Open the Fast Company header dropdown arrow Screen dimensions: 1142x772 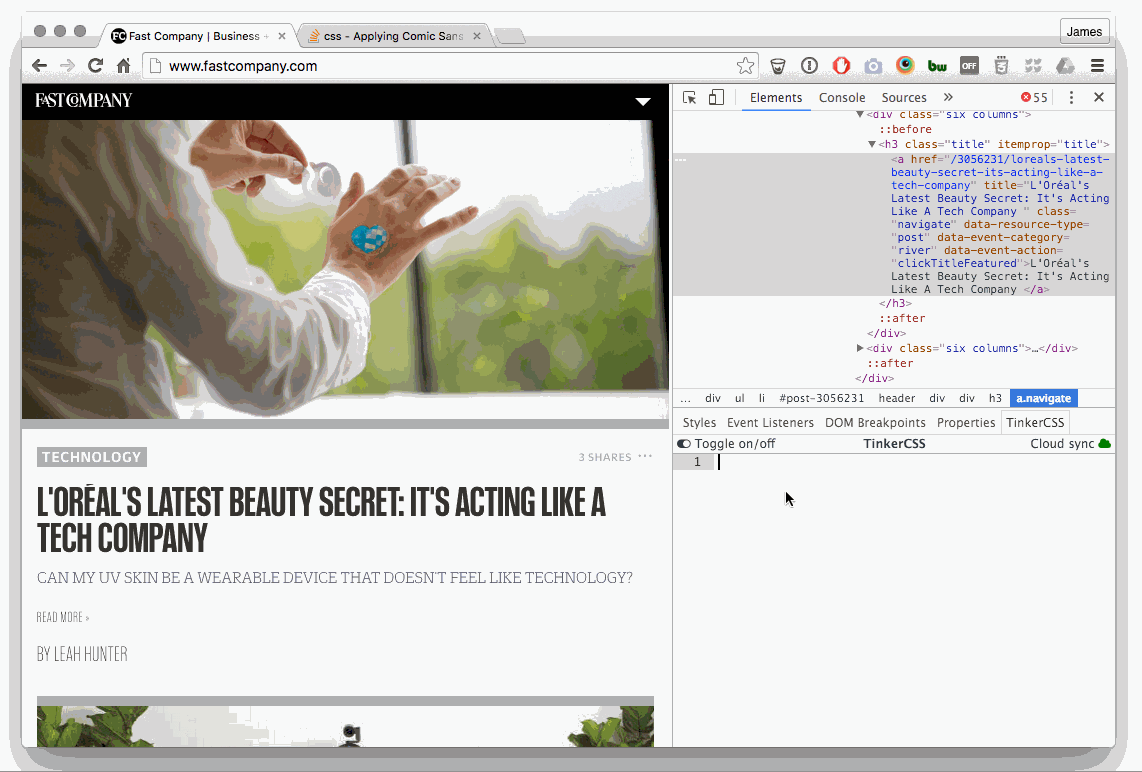point(644,101)
